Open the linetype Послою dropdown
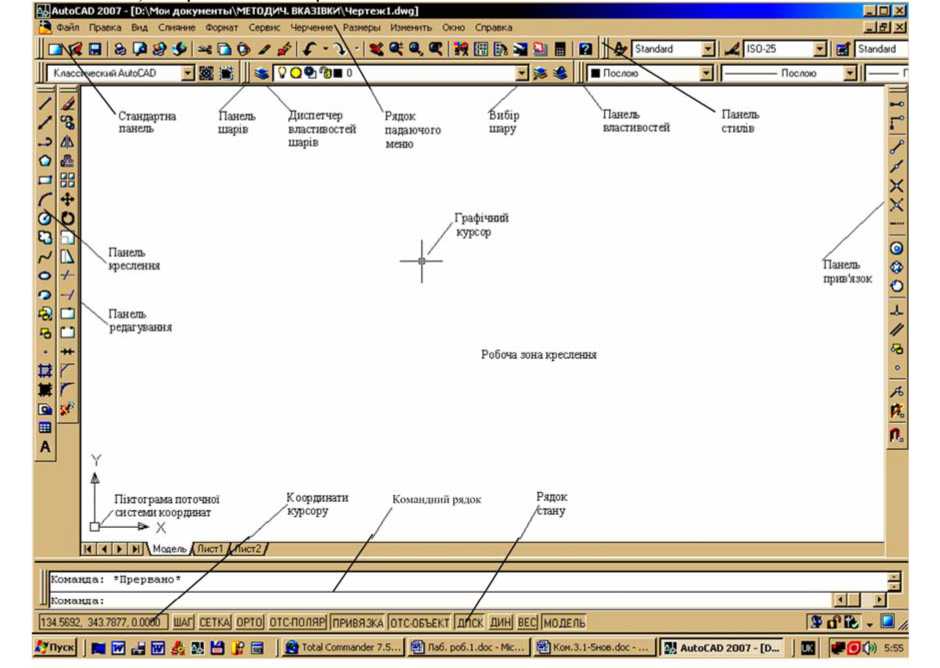 click(x=850, y=73)
